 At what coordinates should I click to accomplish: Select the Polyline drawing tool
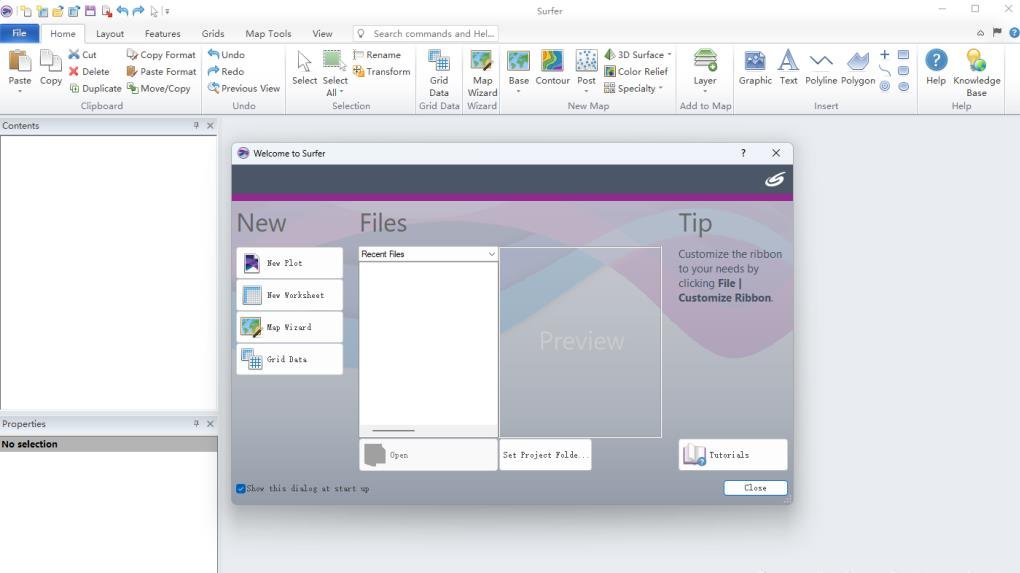click(821, 68)
